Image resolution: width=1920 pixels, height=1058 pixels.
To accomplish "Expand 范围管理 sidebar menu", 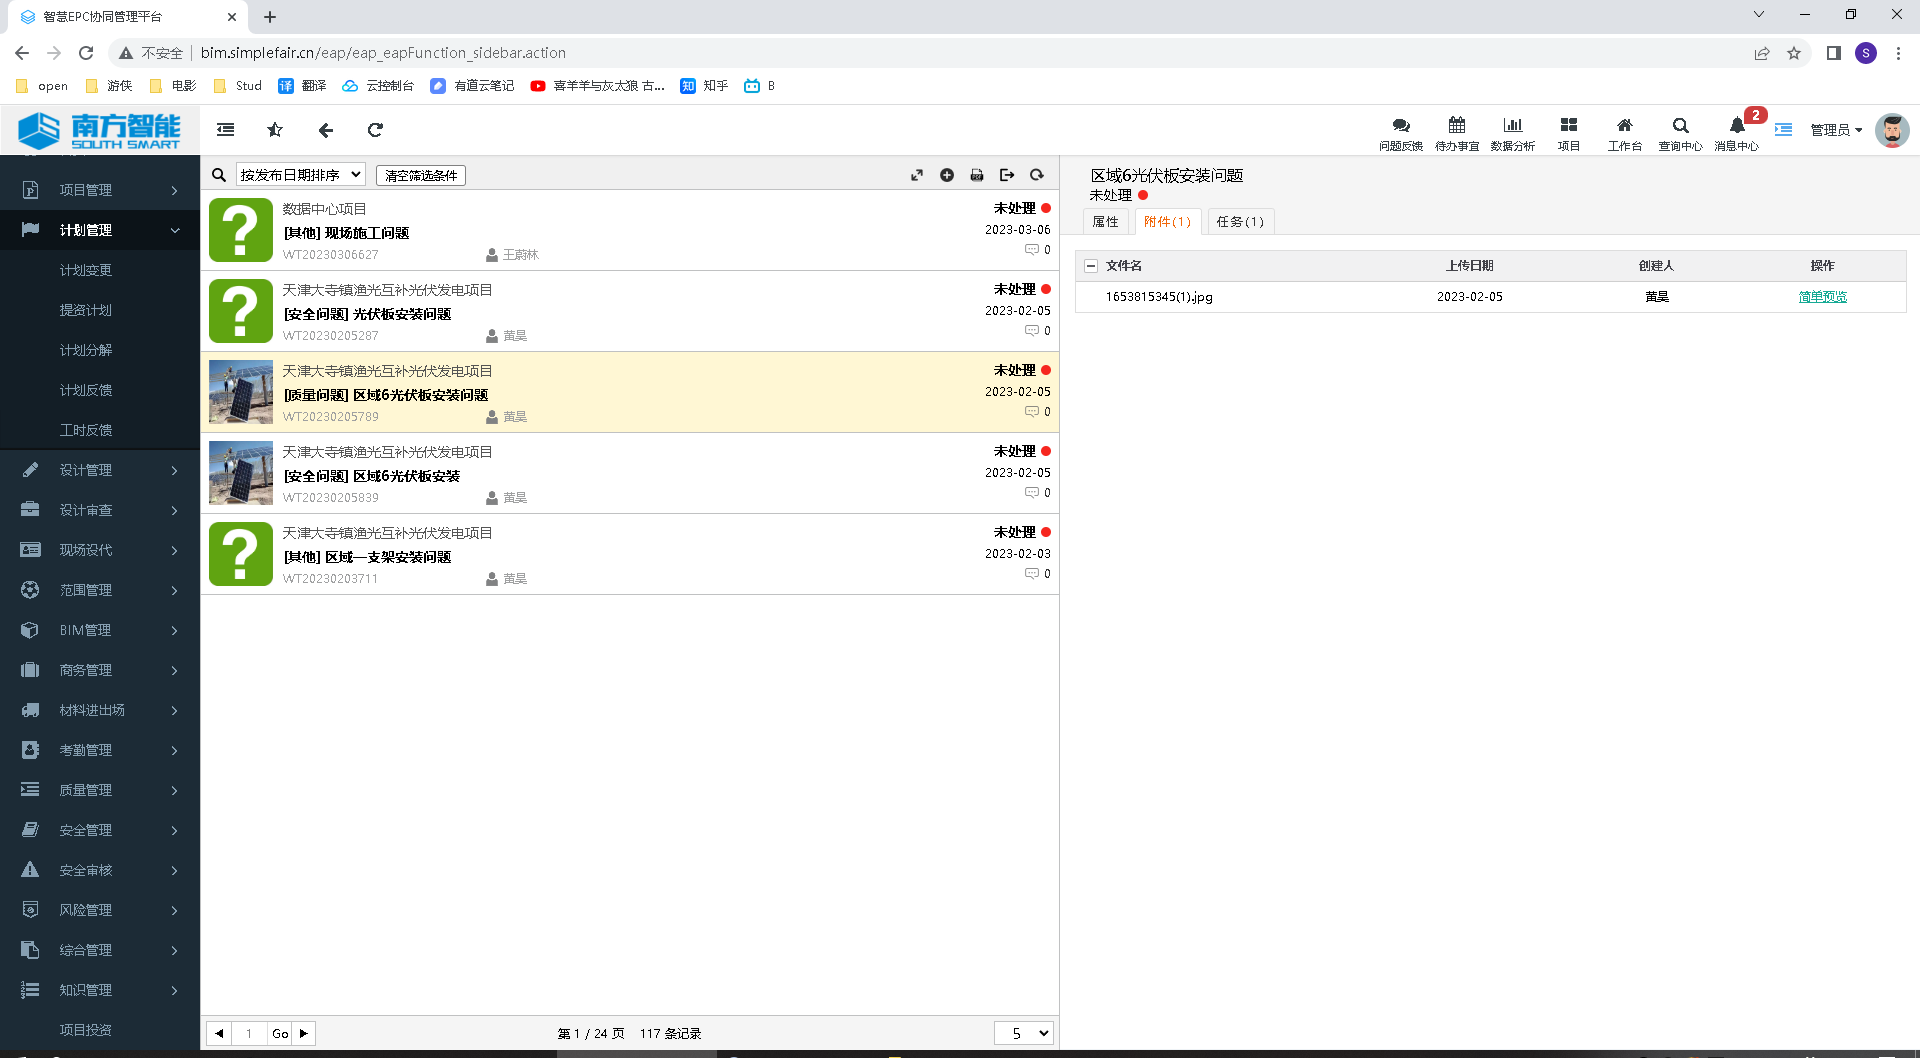I will (100, 590).
